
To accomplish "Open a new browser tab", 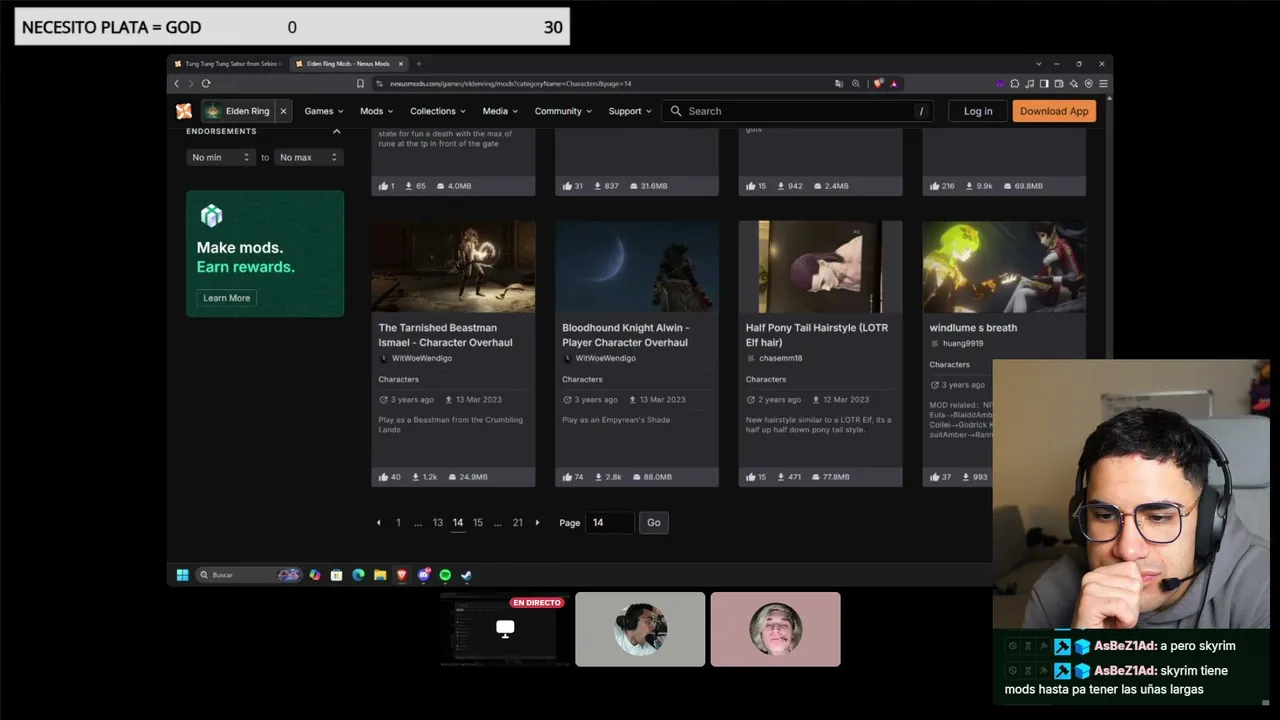I will coord(419,63).
